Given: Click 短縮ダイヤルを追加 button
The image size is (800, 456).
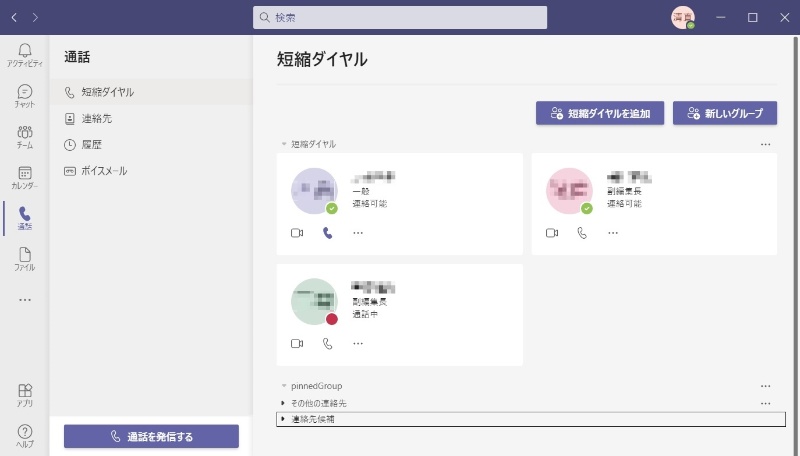Looking at the screenshot, I should [x=600, y=114].
